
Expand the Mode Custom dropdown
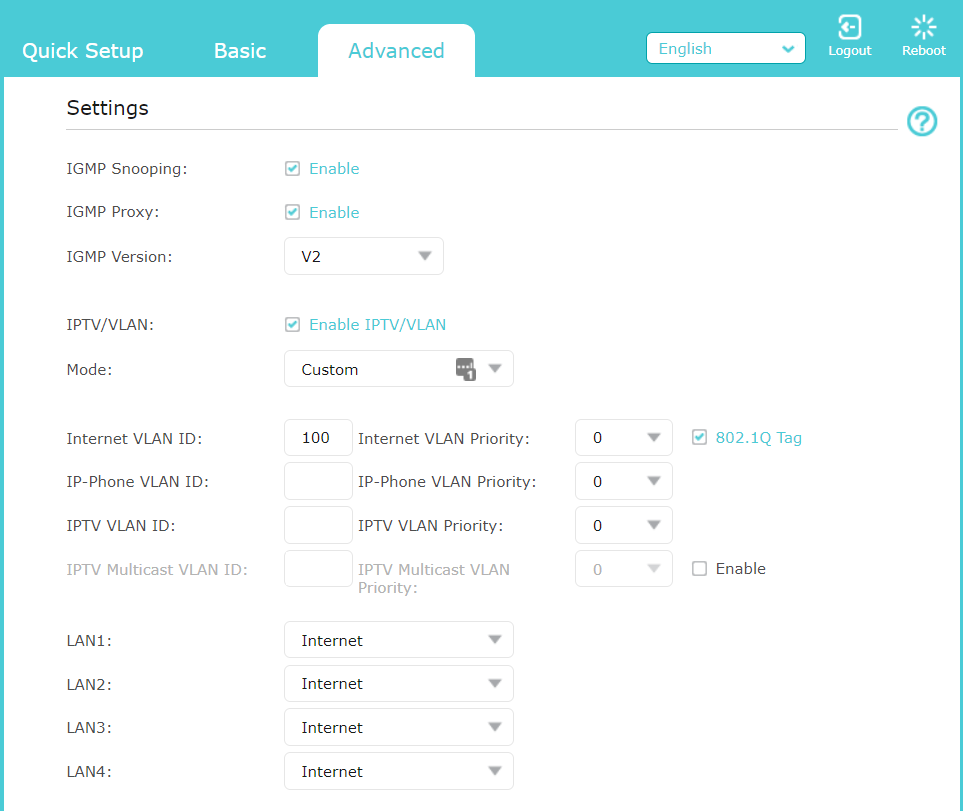pyautogui.click(x=398, y=369)
